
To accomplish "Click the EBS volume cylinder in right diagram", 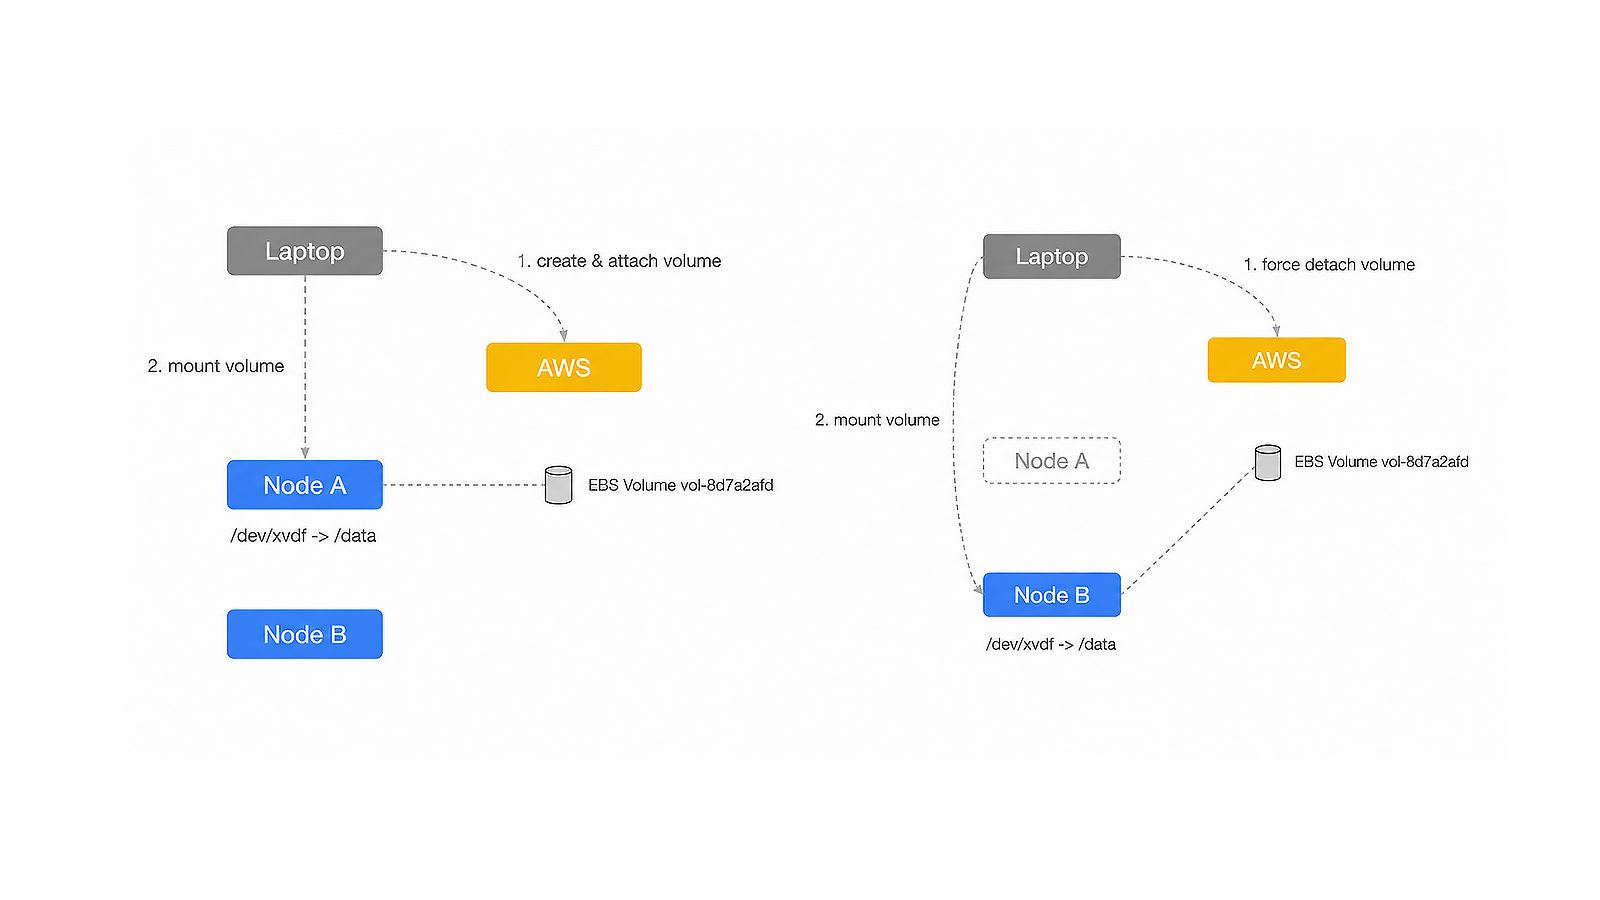I will (x=1268, y=463).
